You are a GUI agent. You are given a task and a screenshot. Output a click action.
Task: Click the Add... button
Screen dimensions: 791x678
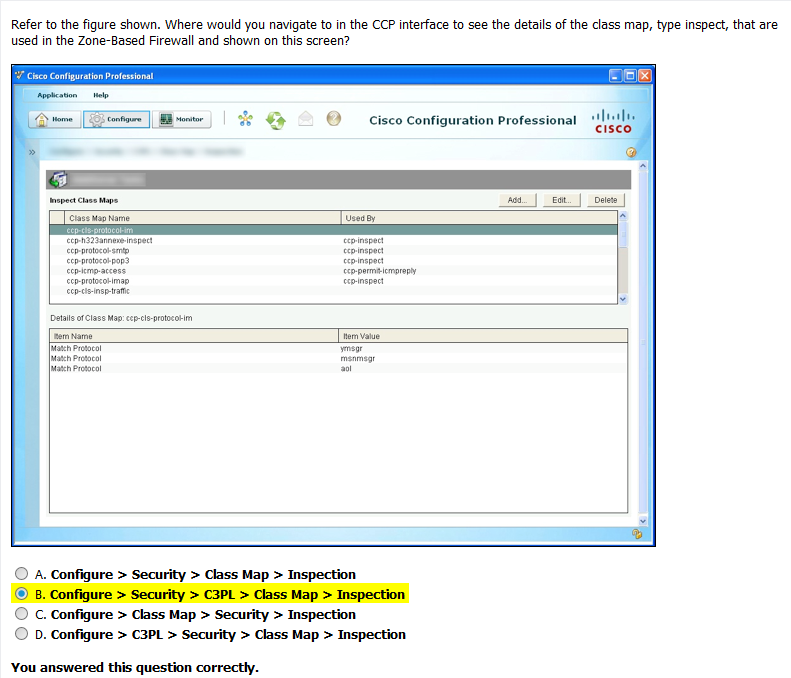pyautogui.click(x=517, y=200)
